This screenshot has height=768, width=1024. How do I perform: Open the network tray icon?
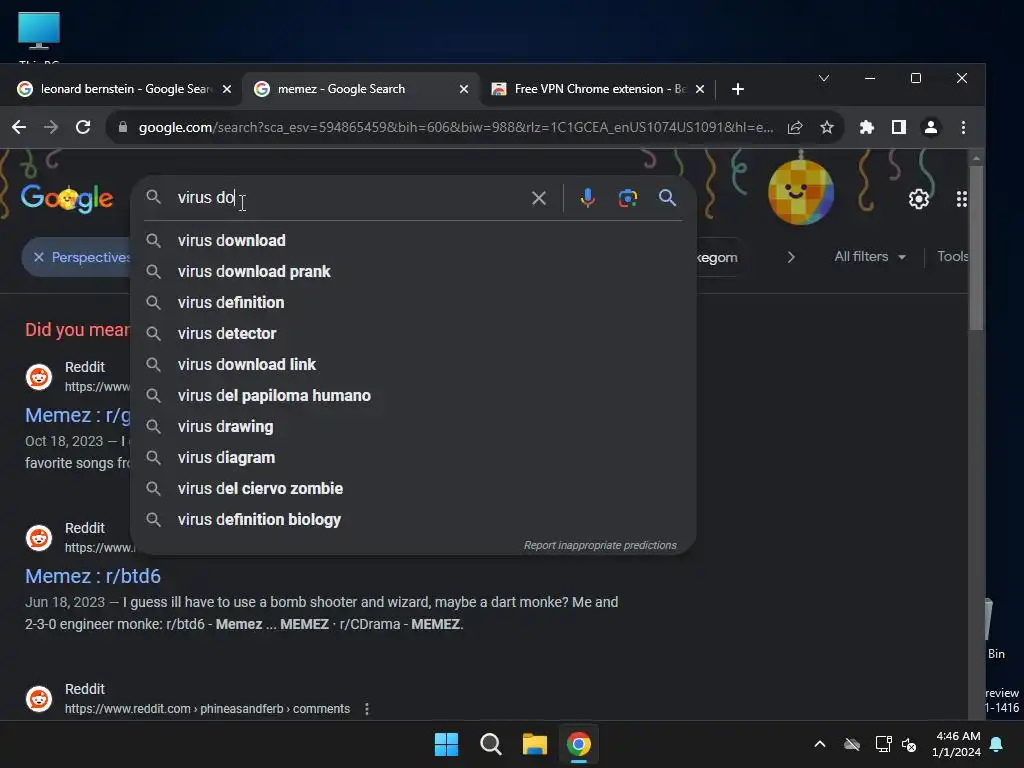(x=883, y=744)
